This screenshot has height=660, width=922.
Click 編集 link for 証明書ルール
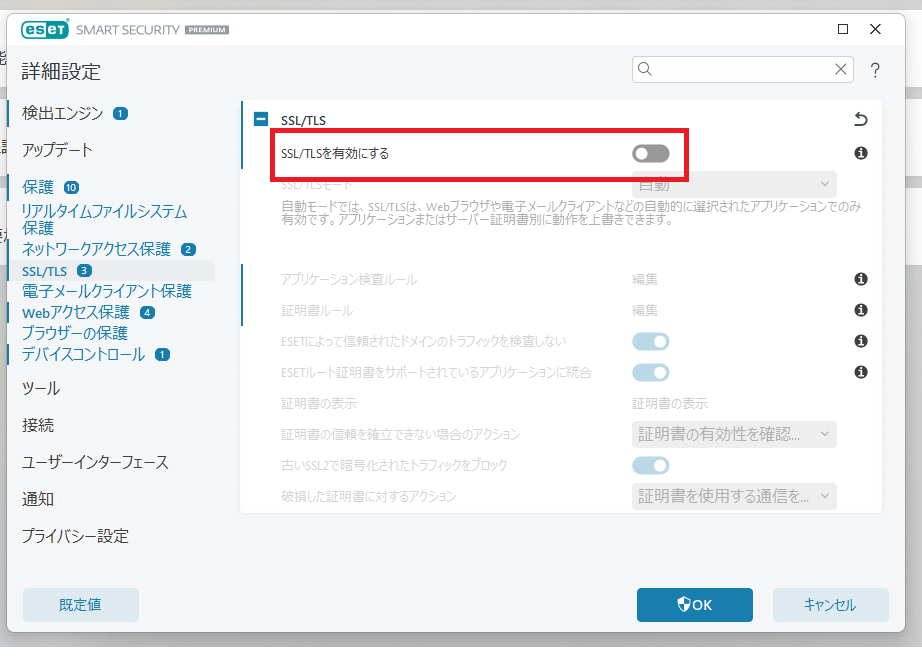(x=644, y=311)
